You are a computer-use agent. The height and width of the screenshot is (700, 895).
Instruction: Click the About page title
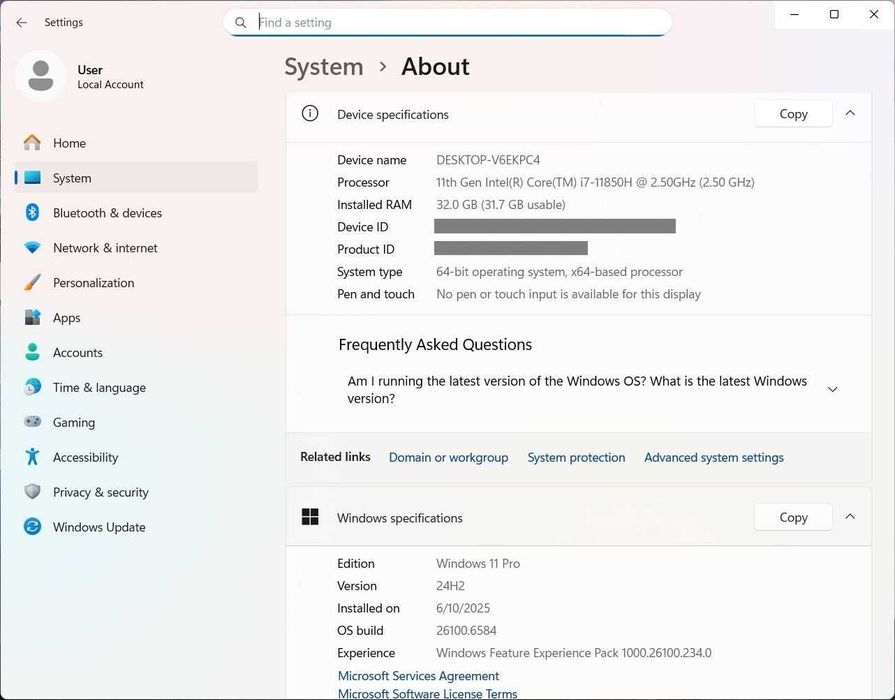point(436,67)
